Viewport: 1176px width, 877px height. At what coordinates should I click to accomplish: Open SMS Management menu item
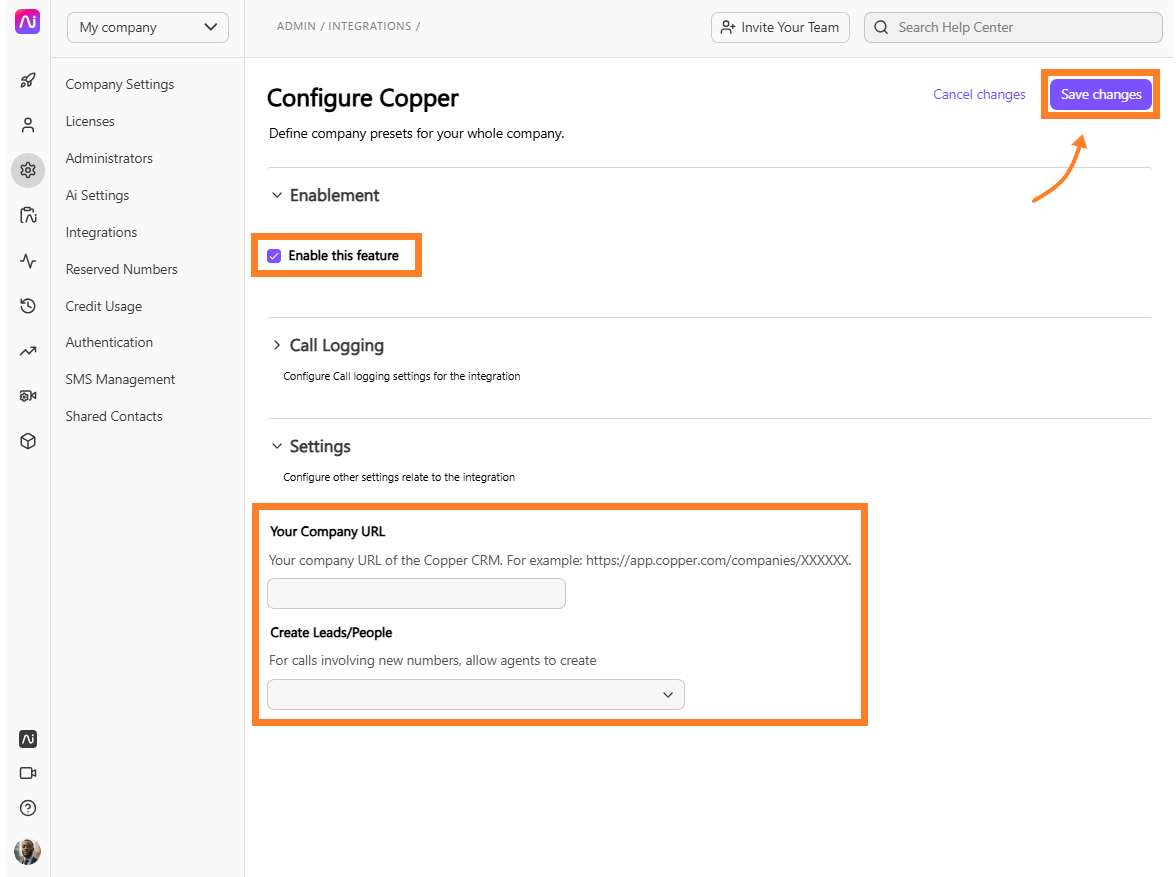click(x=120, y=380)
